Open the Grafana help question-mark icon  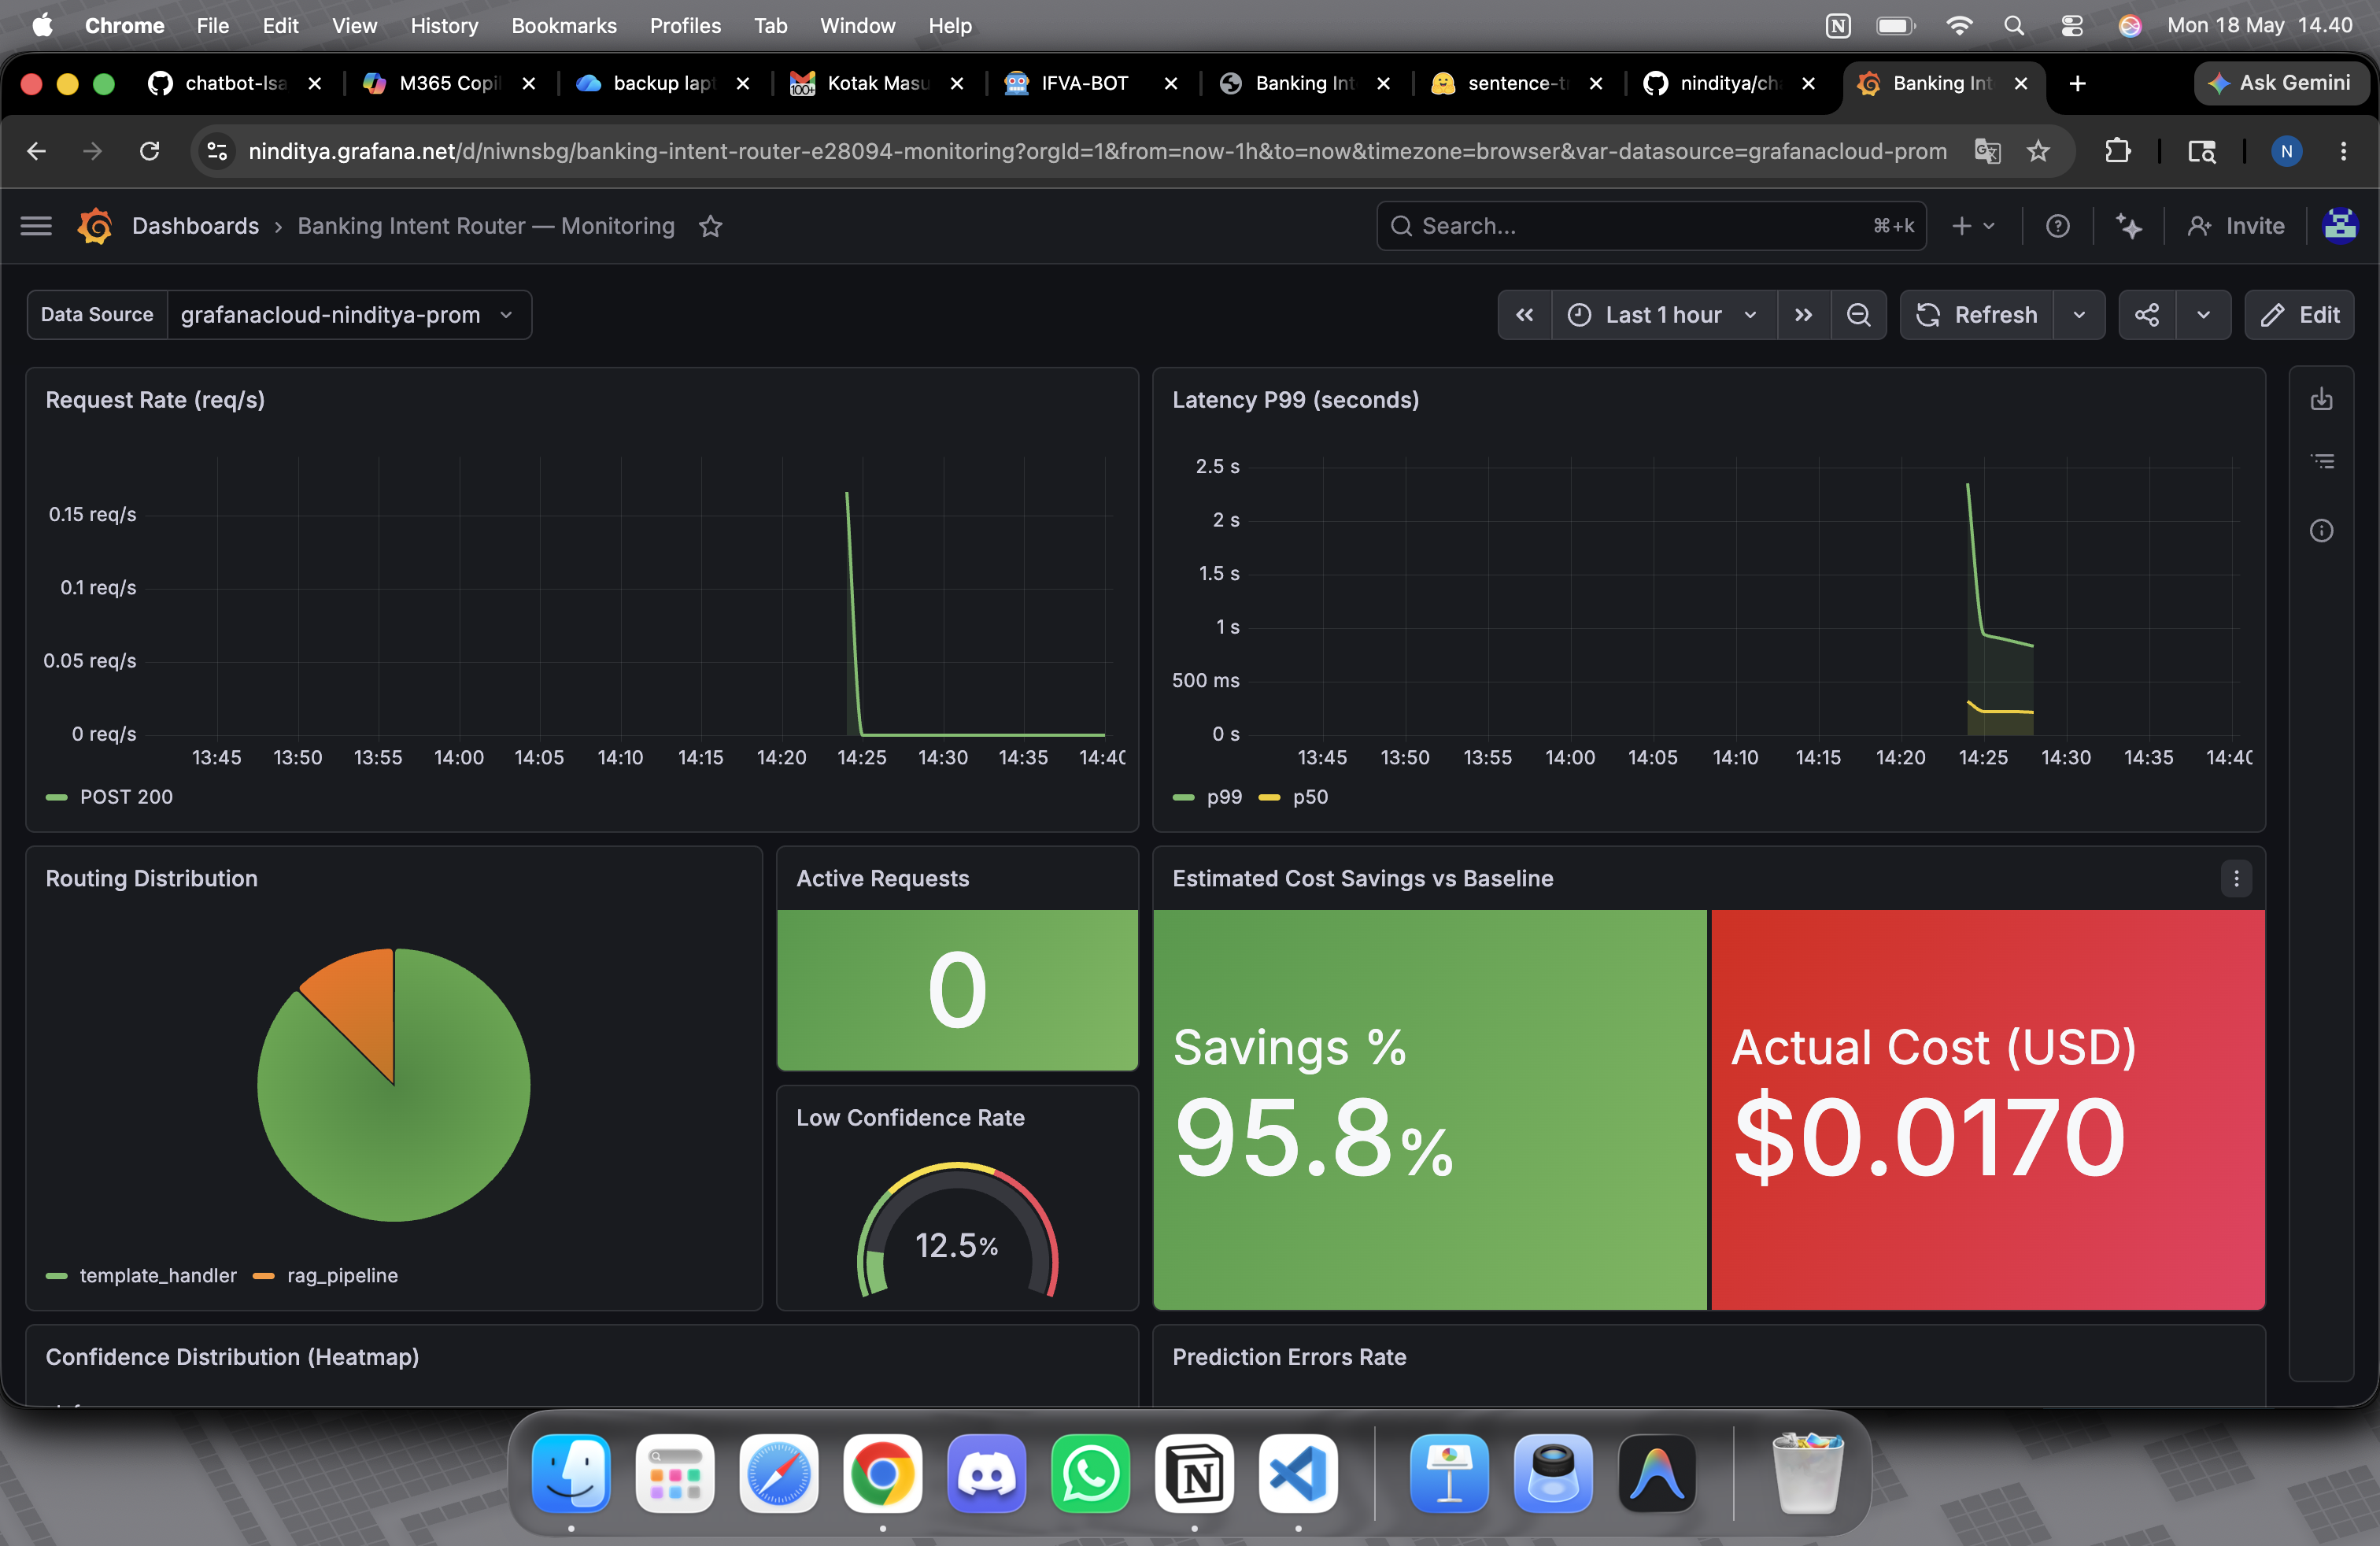tap(2057, 226)
